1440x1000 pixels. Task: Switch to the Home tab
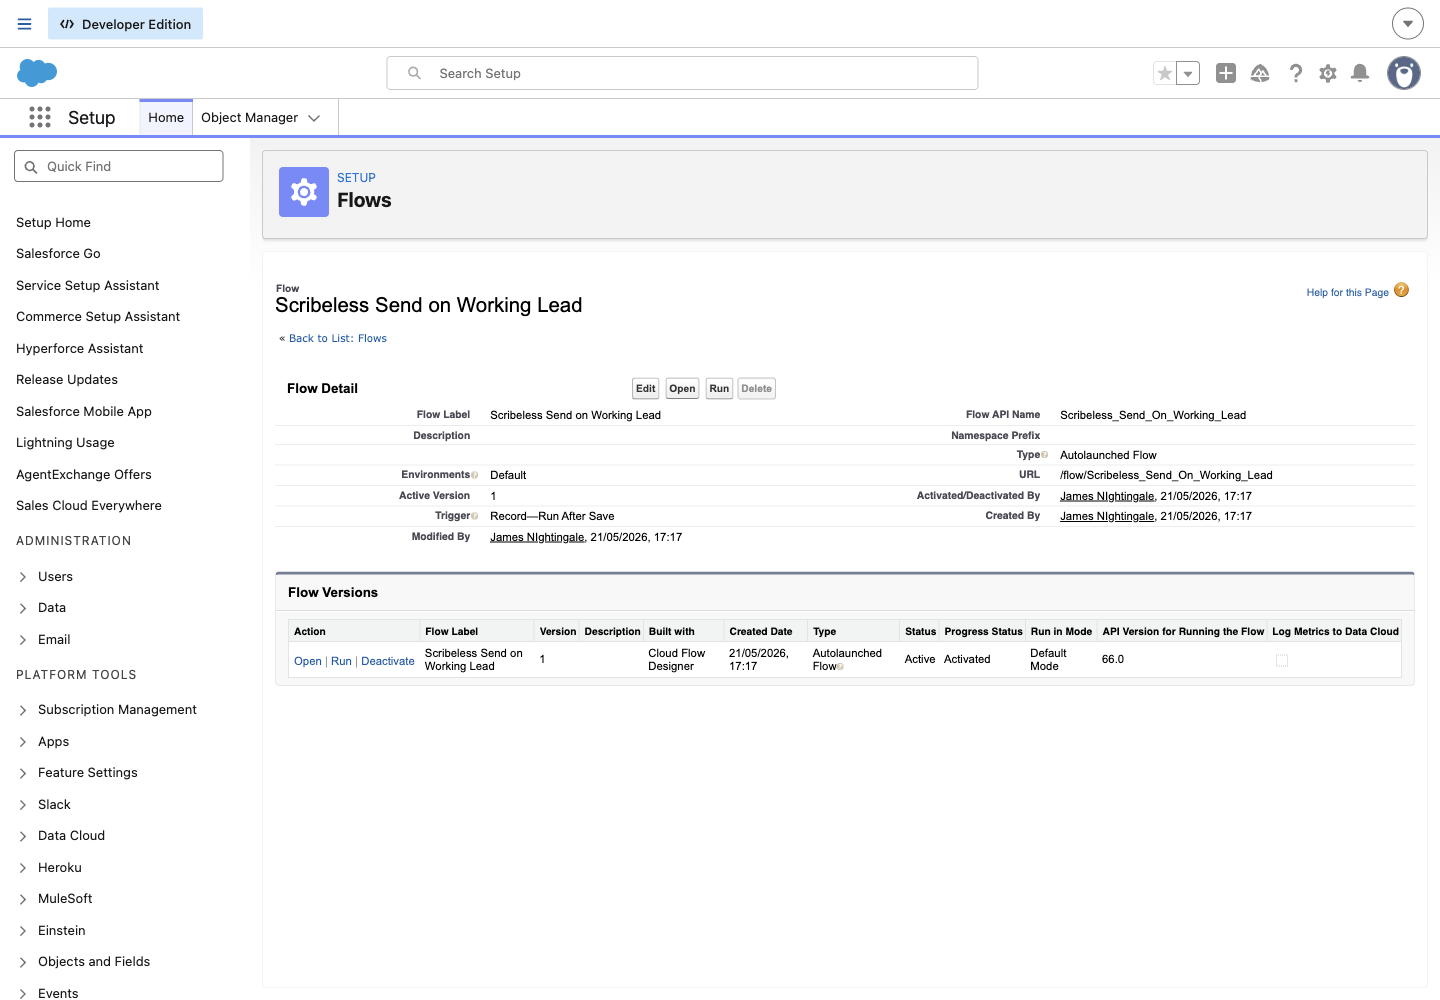click(x=166, y=118)
